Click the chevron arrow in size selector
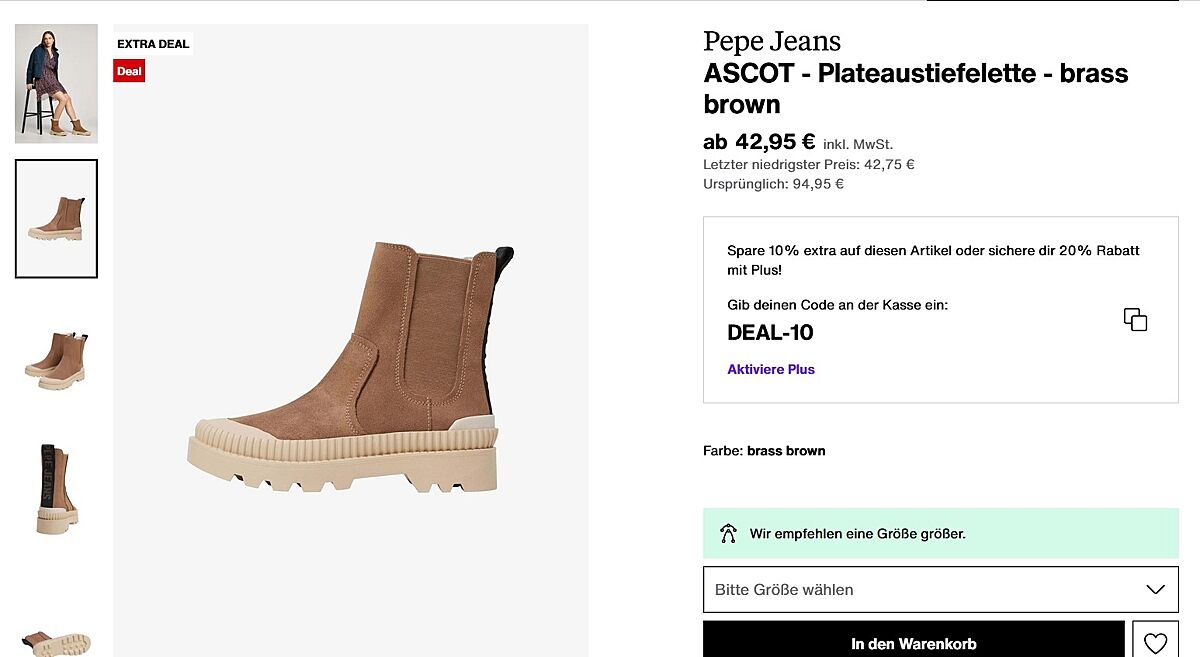 1155,590
